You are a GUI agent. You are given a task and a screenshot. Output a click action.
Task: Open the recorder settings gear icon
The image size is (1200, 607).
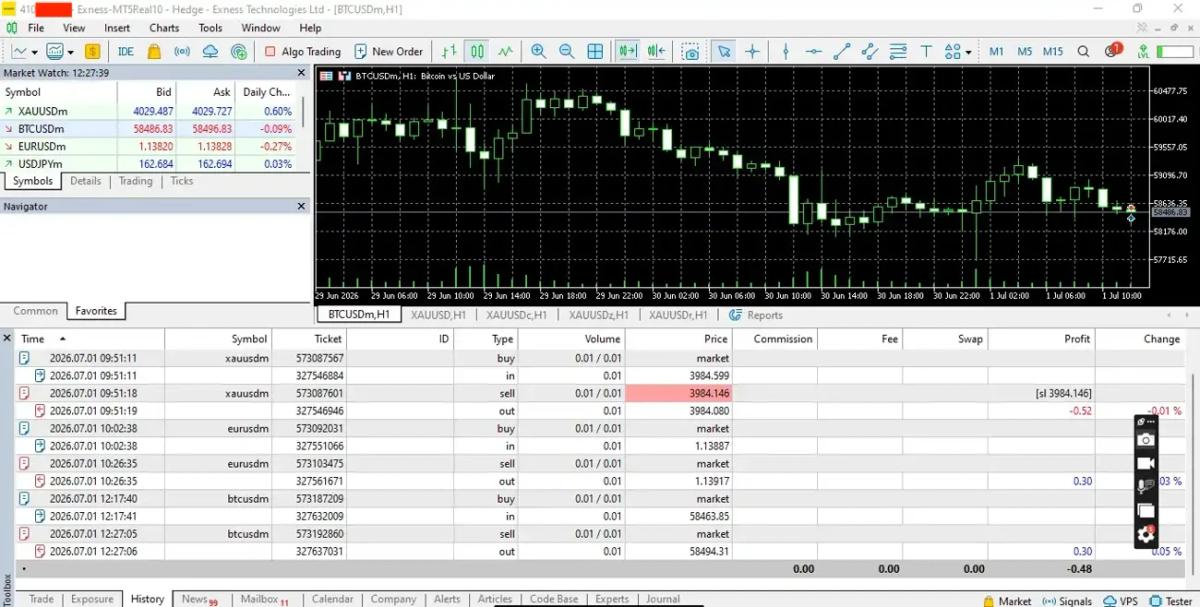[1146, 535]
